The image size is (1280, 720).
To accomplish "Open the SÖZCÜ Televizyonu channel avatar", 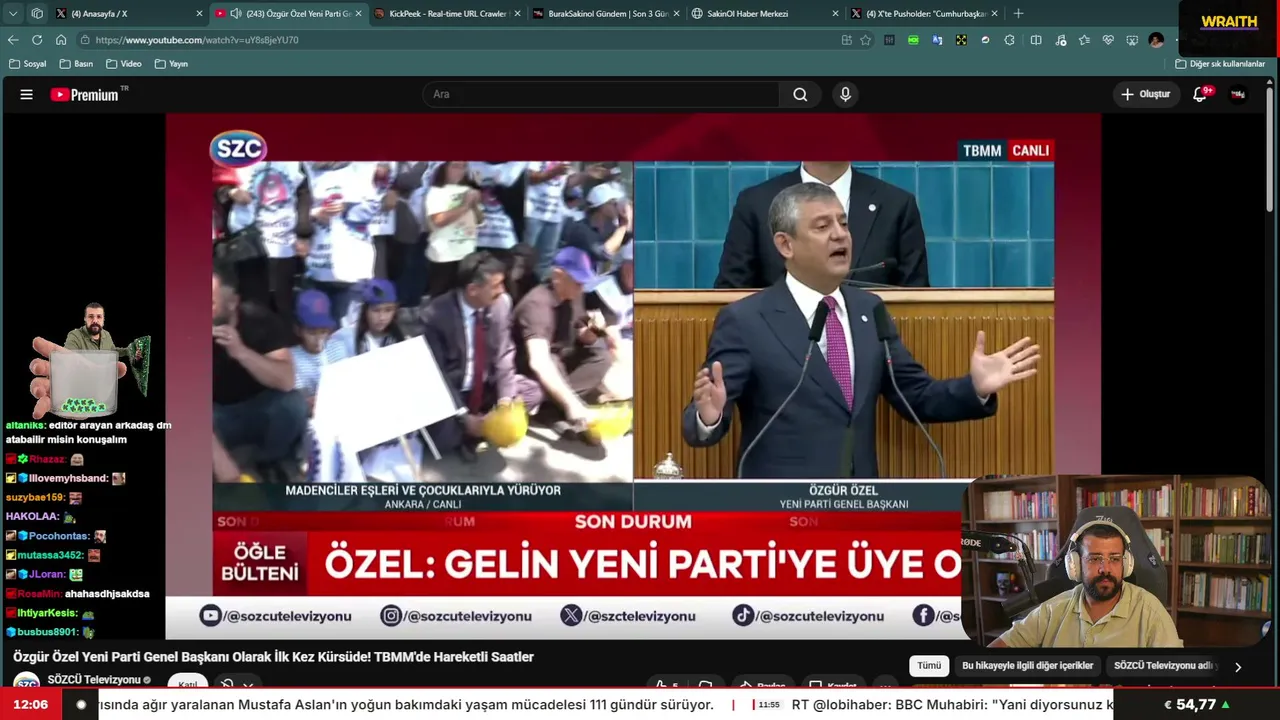I will point(26,682).
